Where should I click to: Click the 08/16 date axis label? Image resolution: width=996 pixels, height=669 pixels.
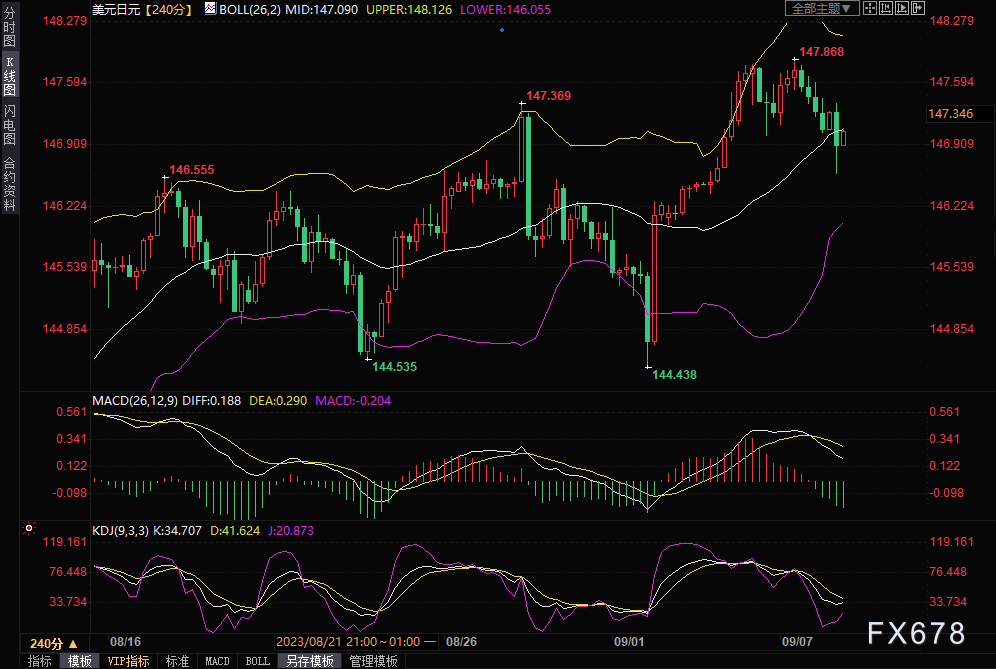coord(125,642)
